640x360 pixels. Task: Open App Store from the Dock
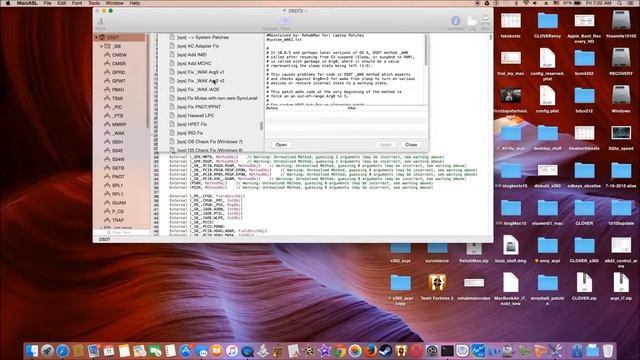[x=186, y=351]
